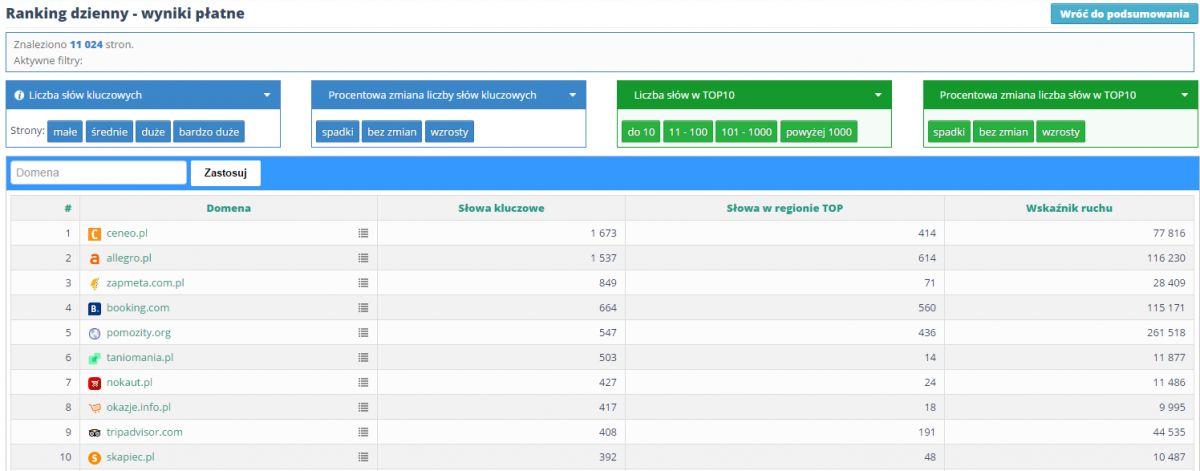Click the tripadvisor.com favicon
This screenshot has width=1200, height=471.
(95, 433)
